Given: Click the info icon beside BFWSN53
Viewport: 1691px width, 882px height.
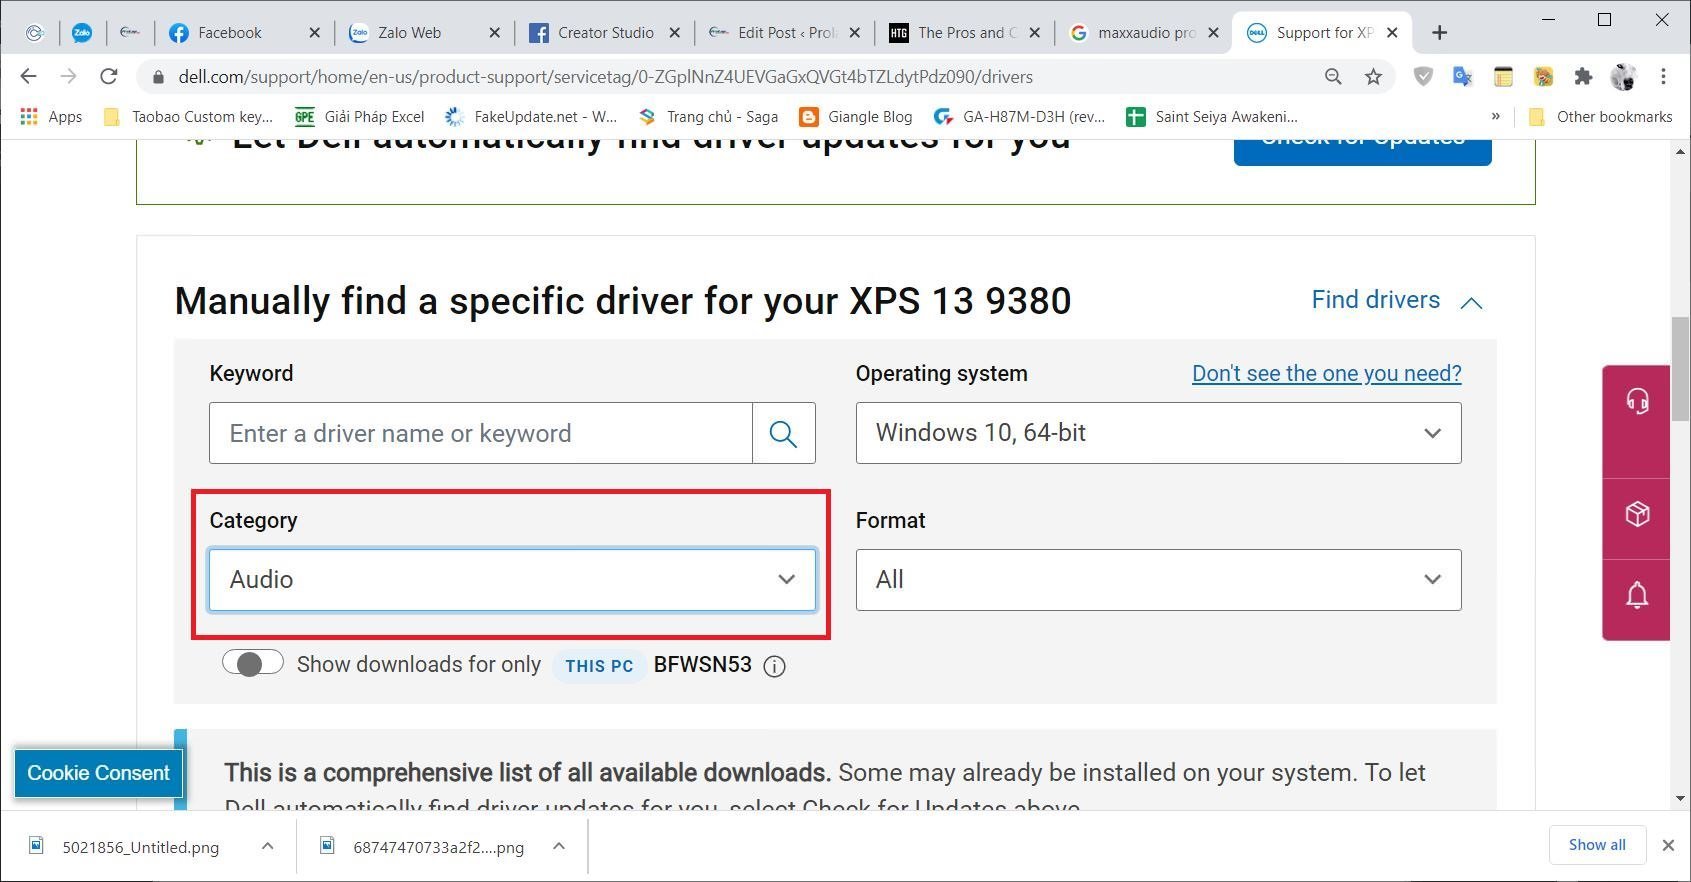Looking at the screenshot, I should (x=774, y=666).
